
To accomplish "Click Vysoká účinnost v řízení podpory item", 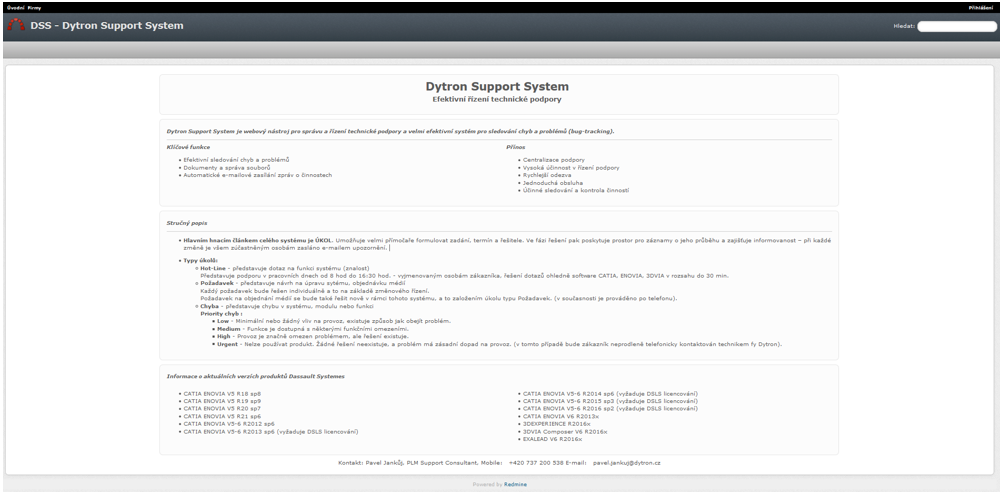I will (571, 167).
